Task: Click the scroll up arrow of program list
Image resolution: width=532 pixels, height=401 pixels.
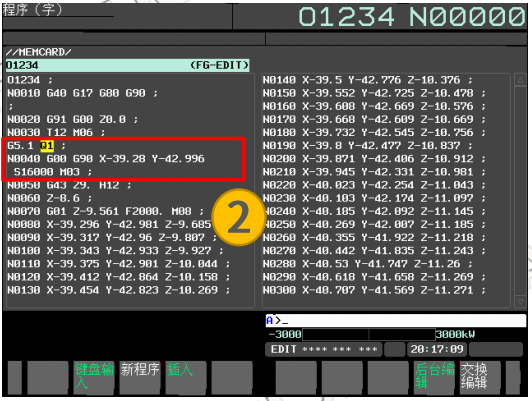Action: coord(520,81)
